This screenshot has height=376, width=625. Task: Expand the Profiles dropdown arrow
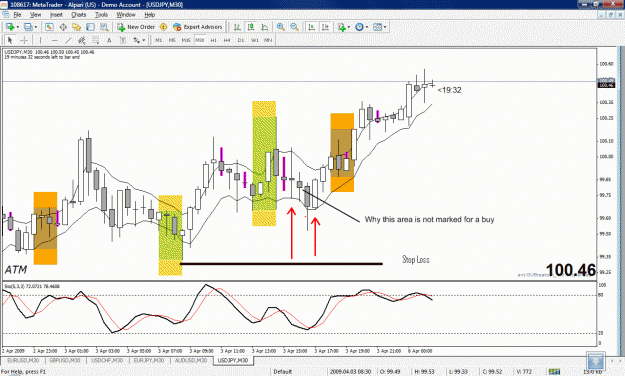(x=36, y=27)
